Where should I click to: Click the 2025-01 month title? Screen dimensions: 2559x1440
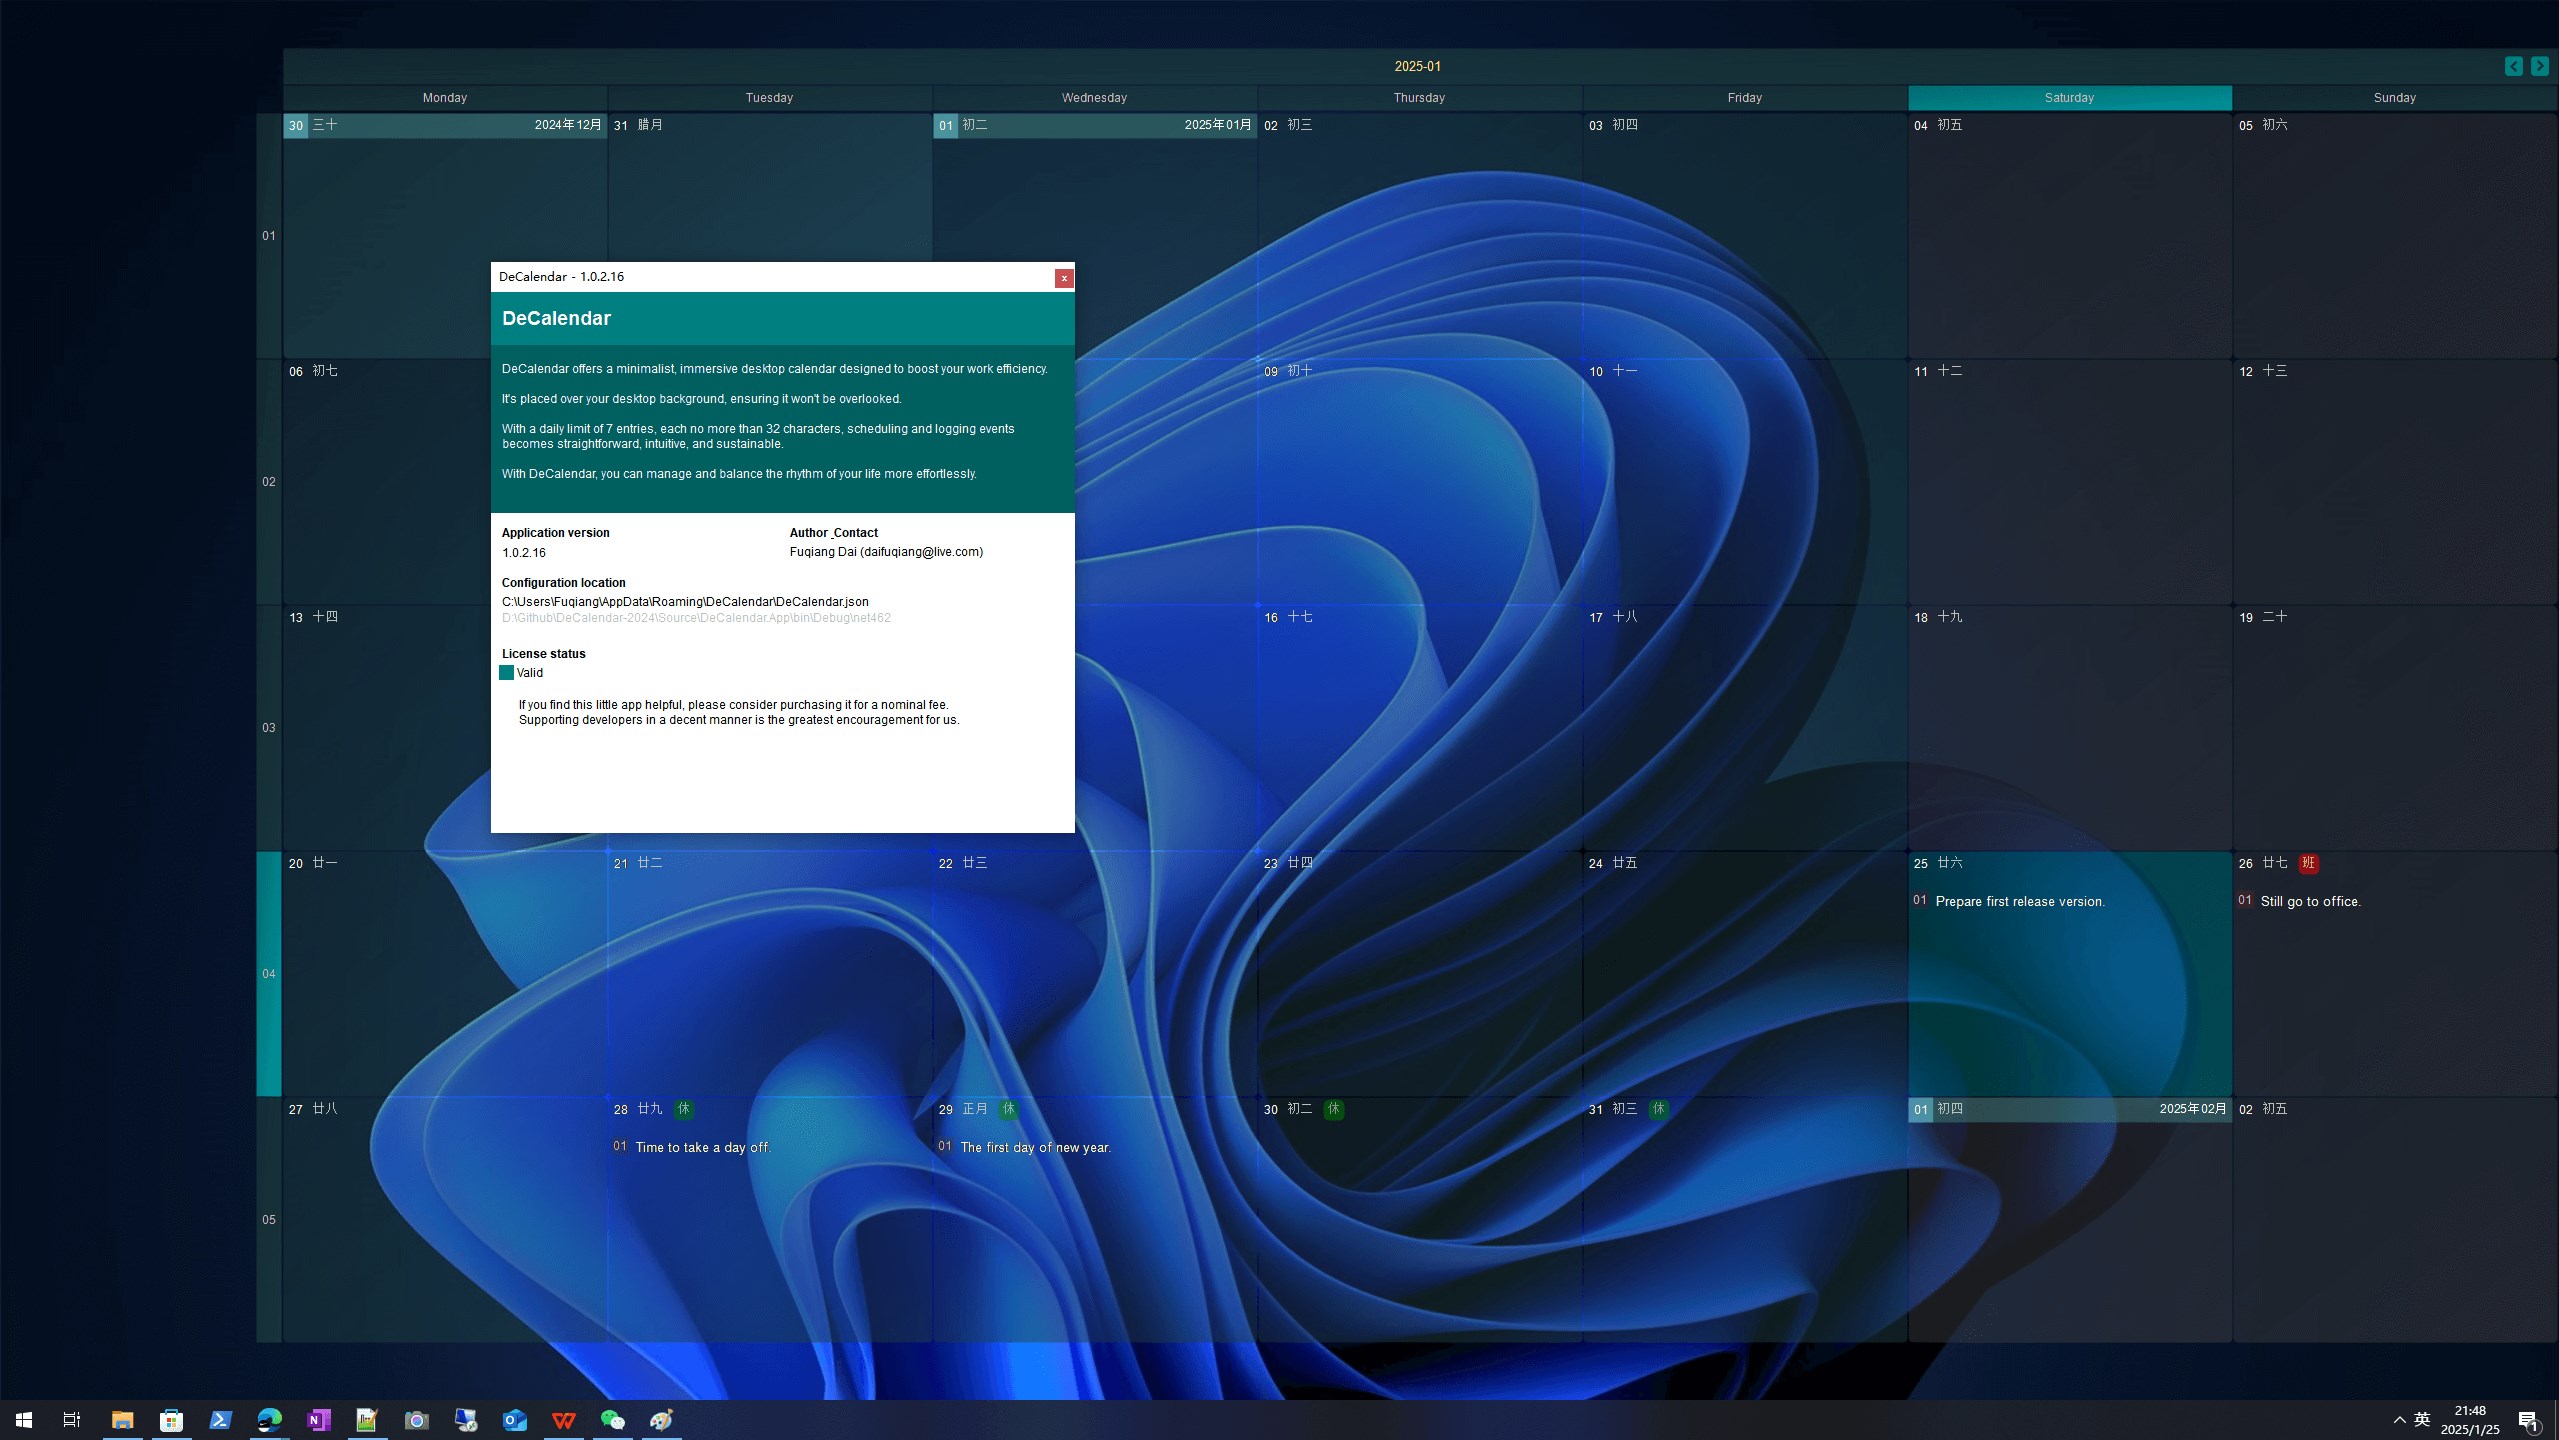coord(1417,66)
